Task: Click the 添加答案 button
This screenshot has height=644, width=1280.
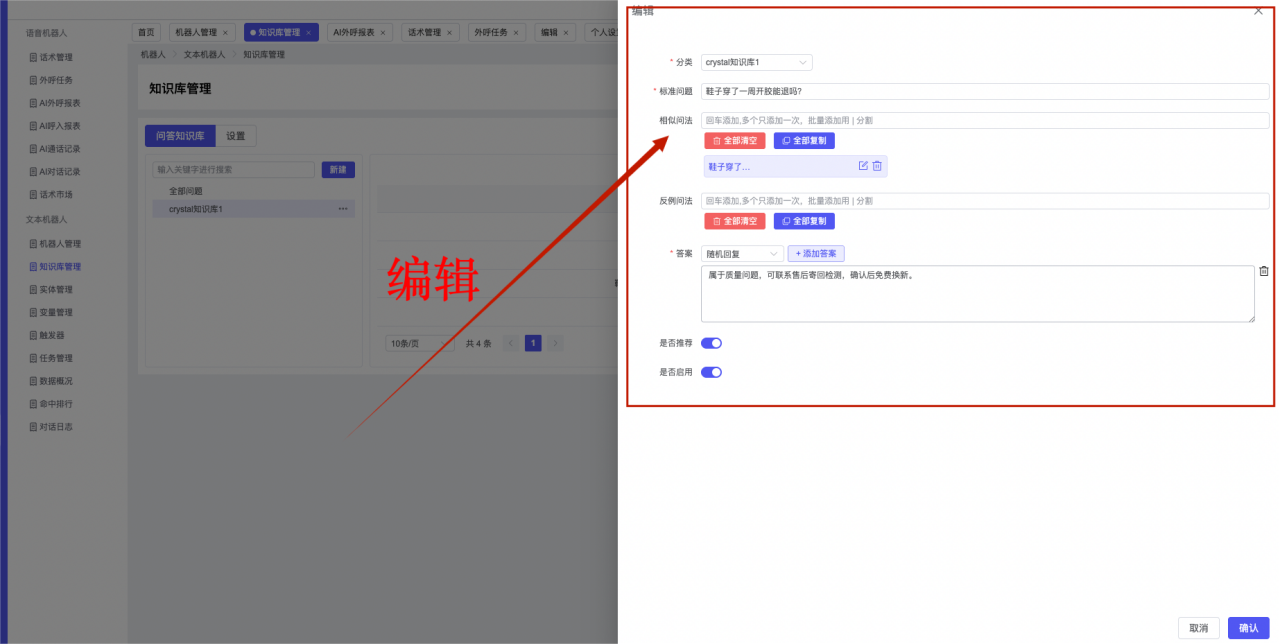Action: click(816, 254)
